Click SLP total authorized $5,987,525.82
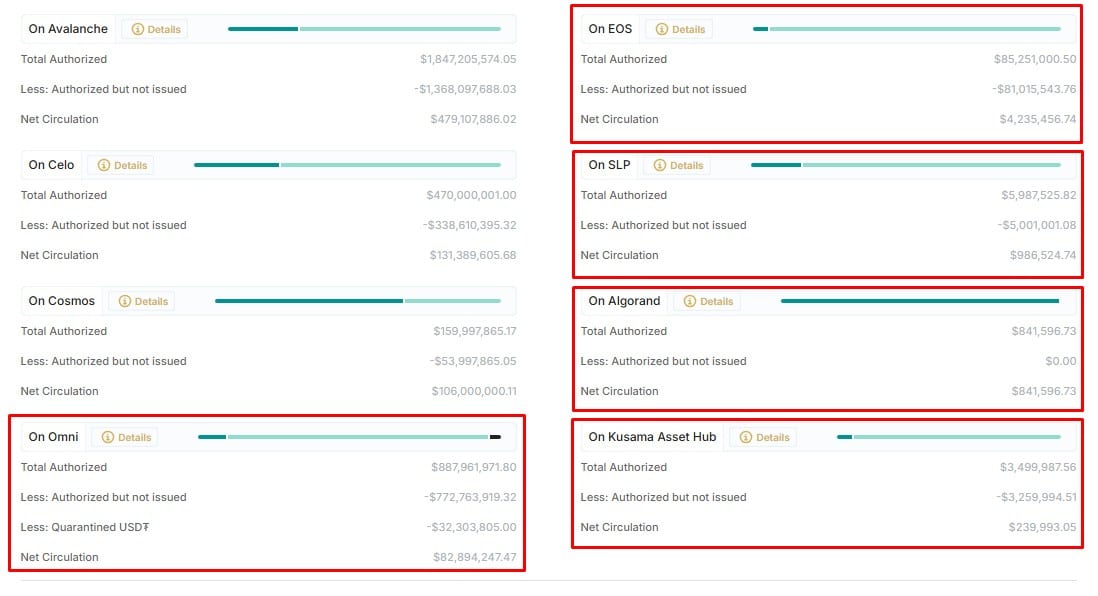This screenshot has height=596, width=1098. 1038,195
